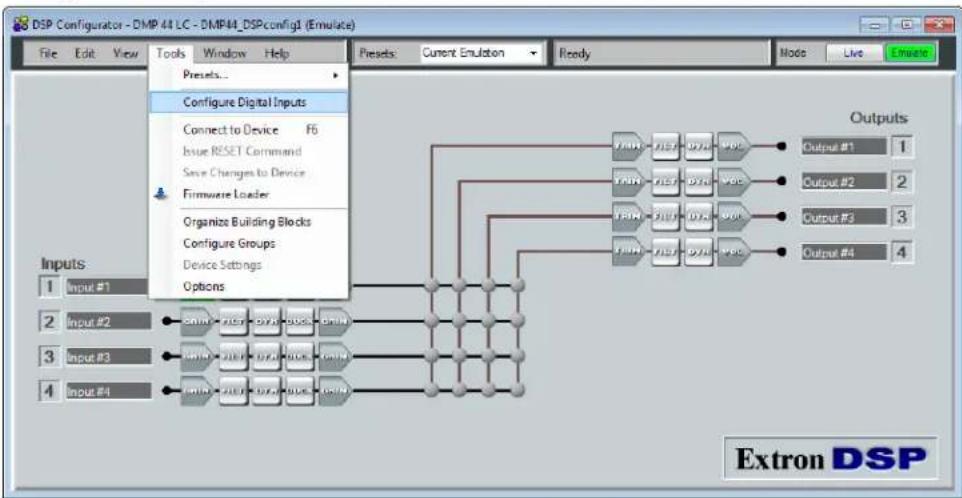Open the Window menu
Screen dimensions: 962x498
pos(225,53)
